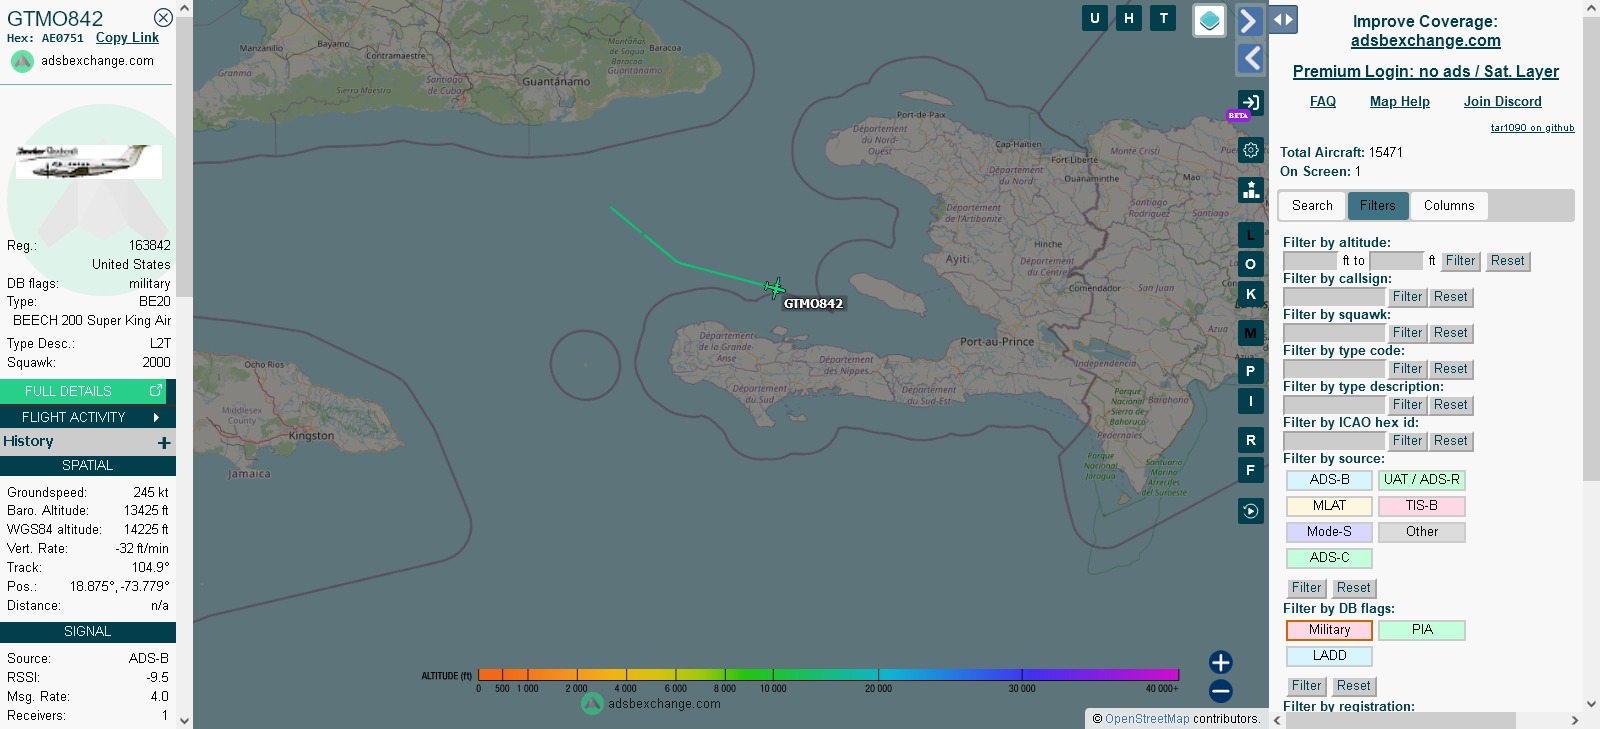Expand the History section with plus
Screen dimensions: 1600x729
164,442
